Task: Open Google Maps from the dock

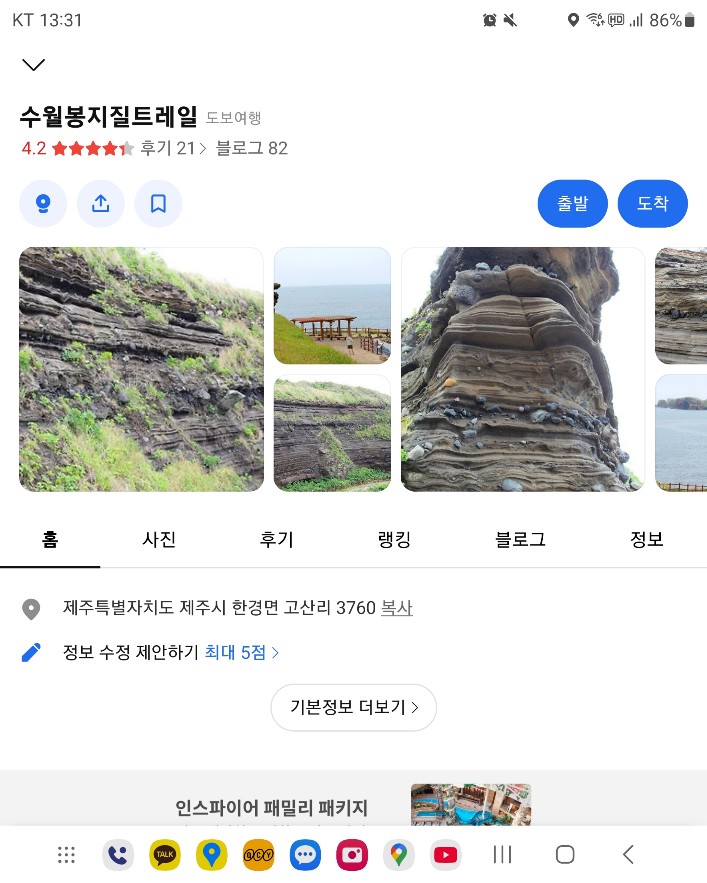Action: 399,855
